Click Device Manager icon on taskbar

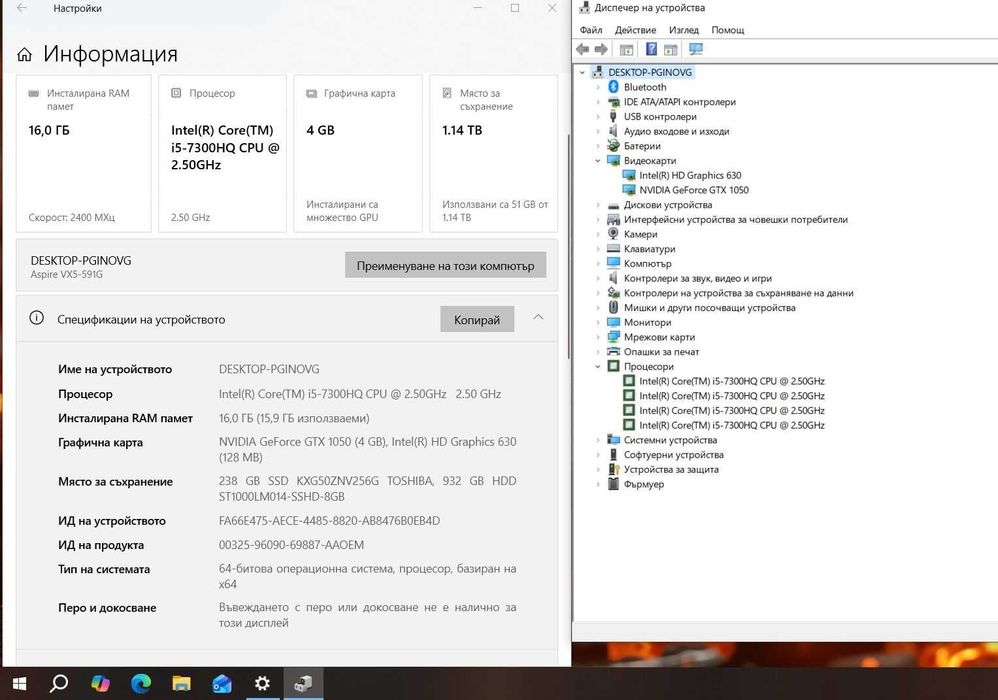coord(303,683)
